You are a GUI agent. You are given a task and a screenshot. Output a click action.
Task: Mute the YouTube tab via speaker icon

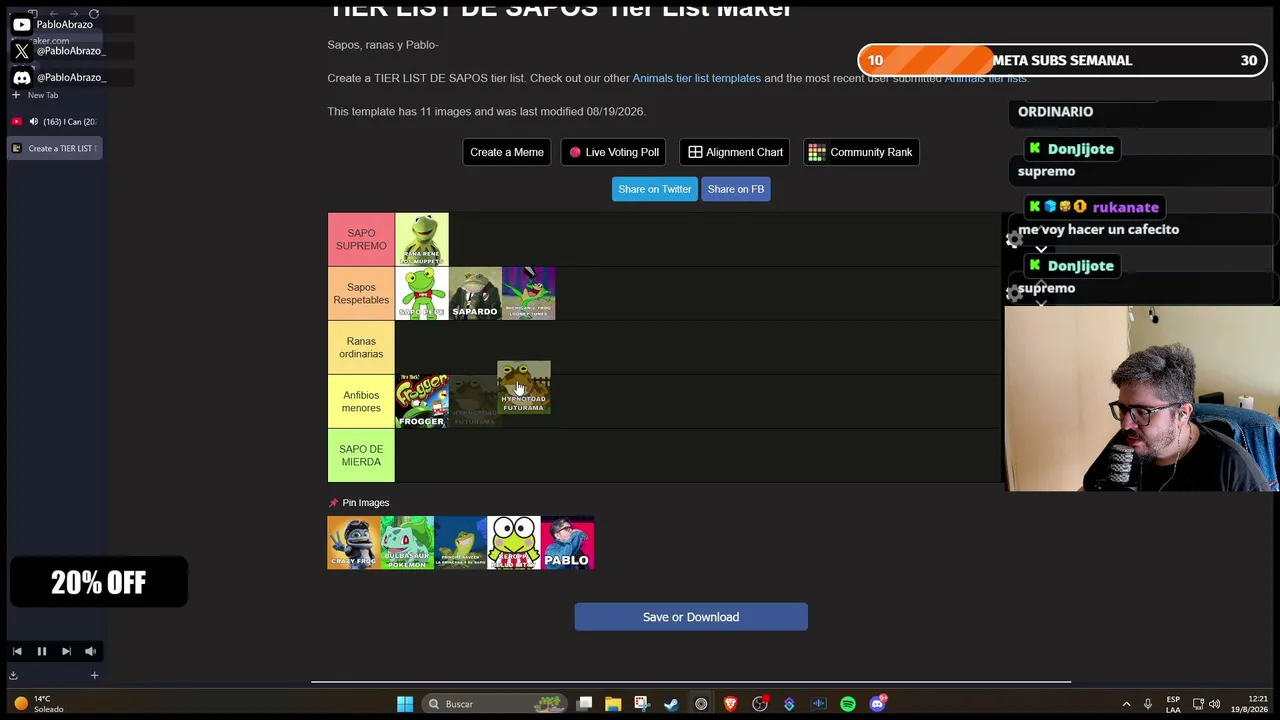33,122
